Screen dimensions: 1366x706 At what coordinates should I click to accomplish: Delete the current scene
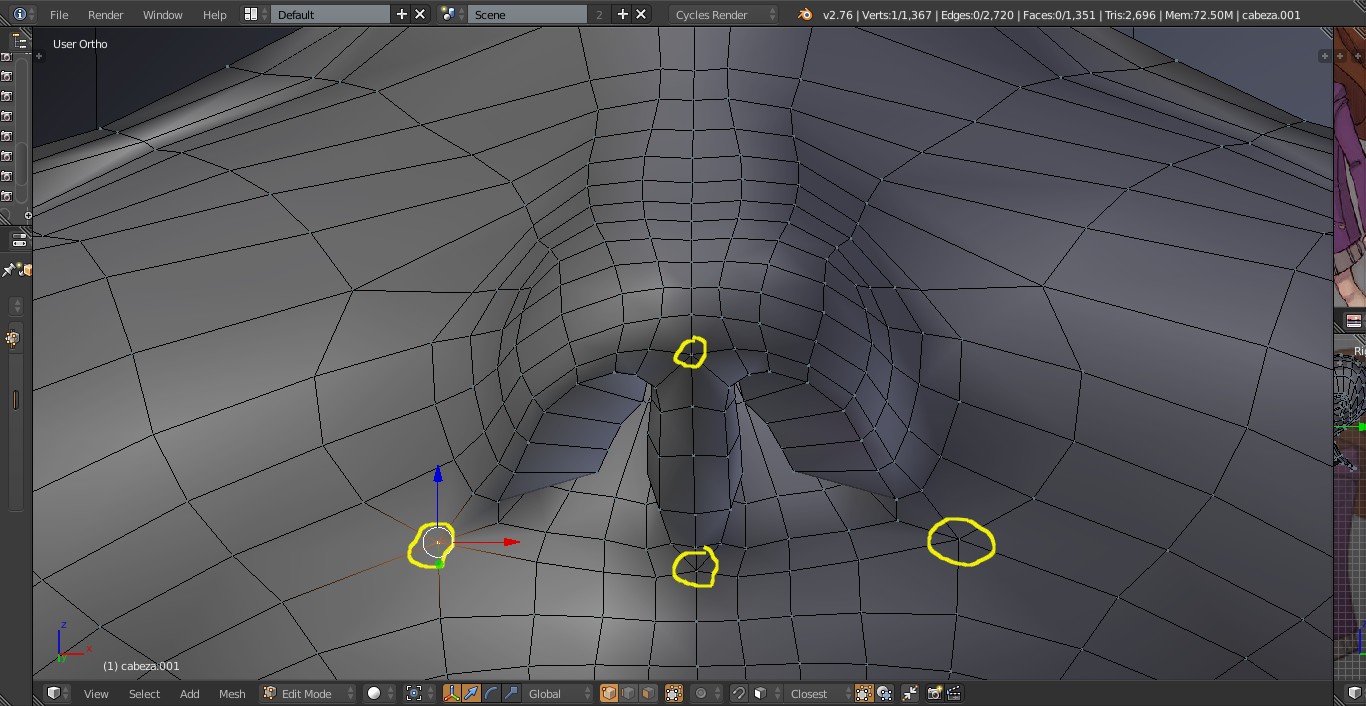(641, 14)
